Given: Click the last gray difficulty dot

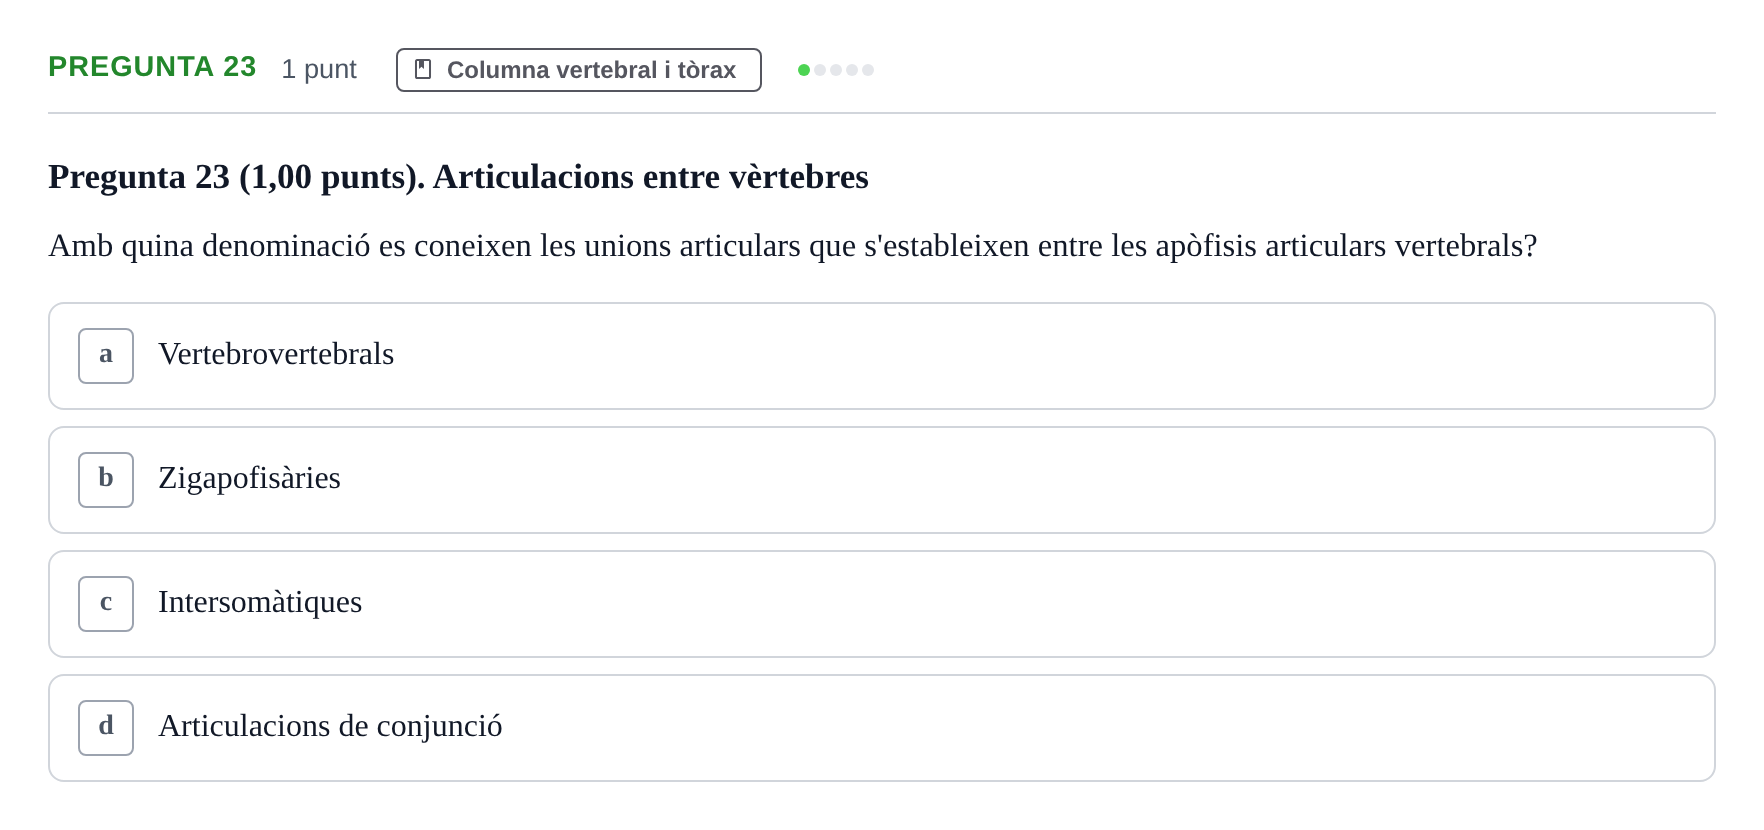Looking at the screenshot, I should pyautogui.click(x=868, y=70).
